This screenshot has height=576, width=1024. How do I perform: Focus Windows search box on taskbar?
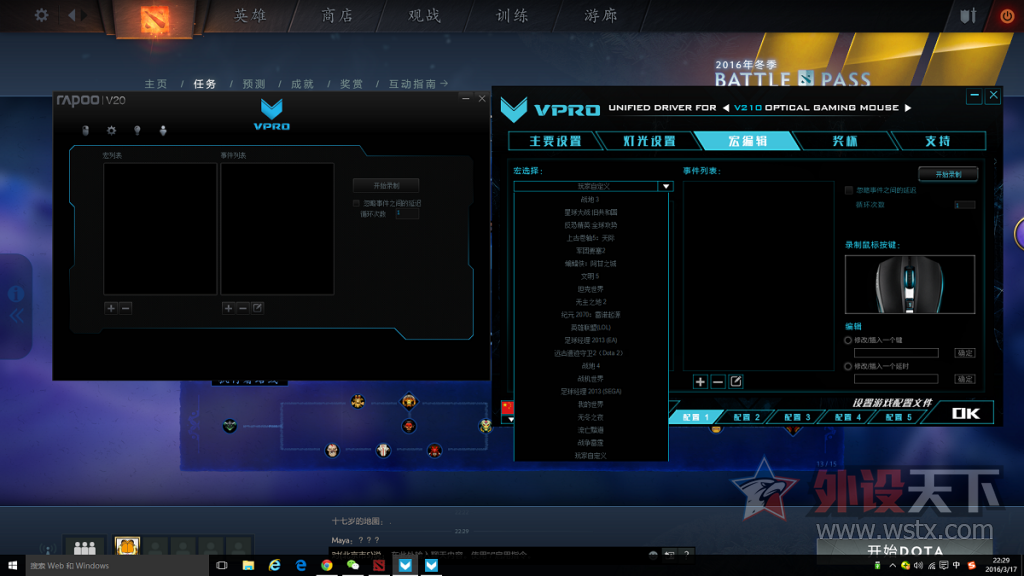pos(116,566)
